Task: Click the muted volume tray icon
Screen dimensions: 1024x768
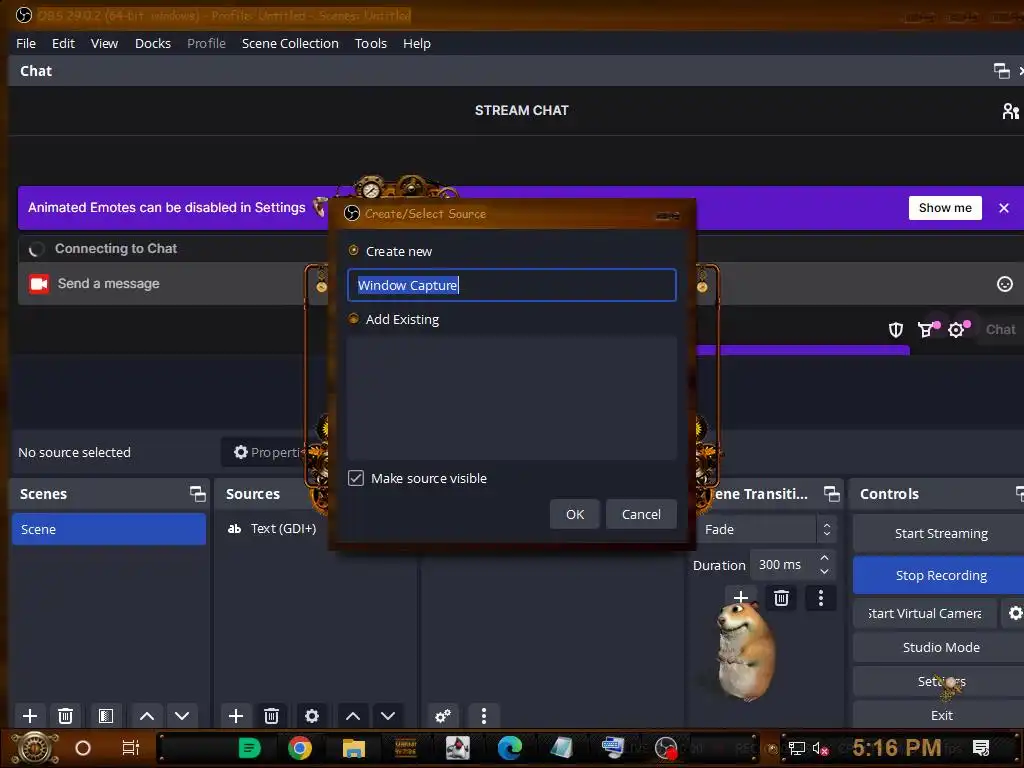Action: point(820,748)
